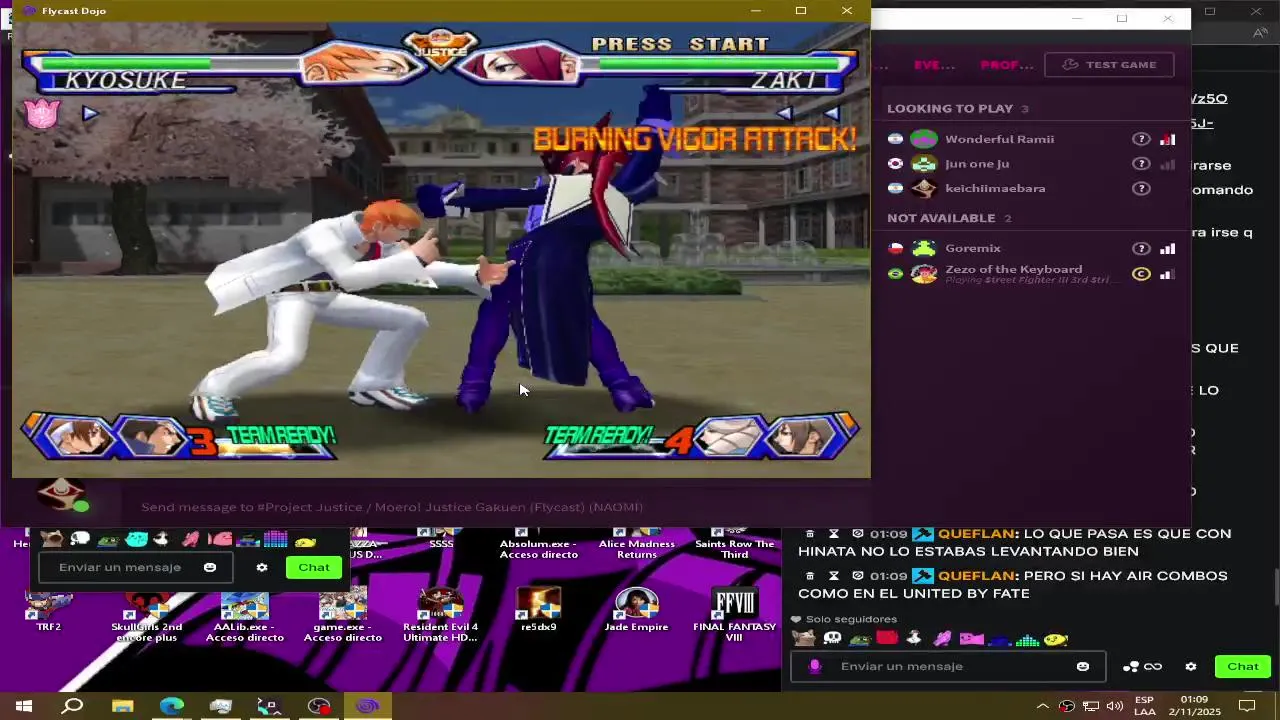1280x720 pixels.
Task: Click delete trash icon on HINATA message
Action: pyautogui.click(x=810, y=534)
